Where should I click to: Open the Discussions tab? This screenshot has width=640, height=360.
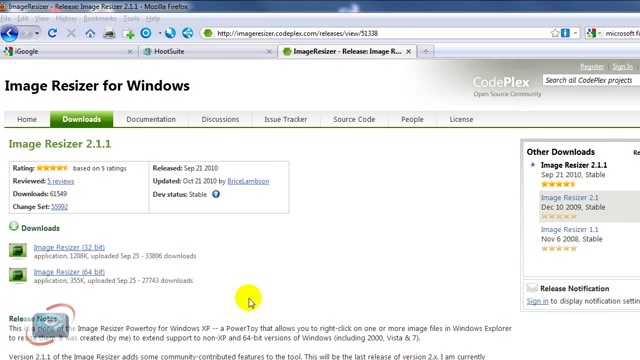pyautogui.click(x=220, y=119)
